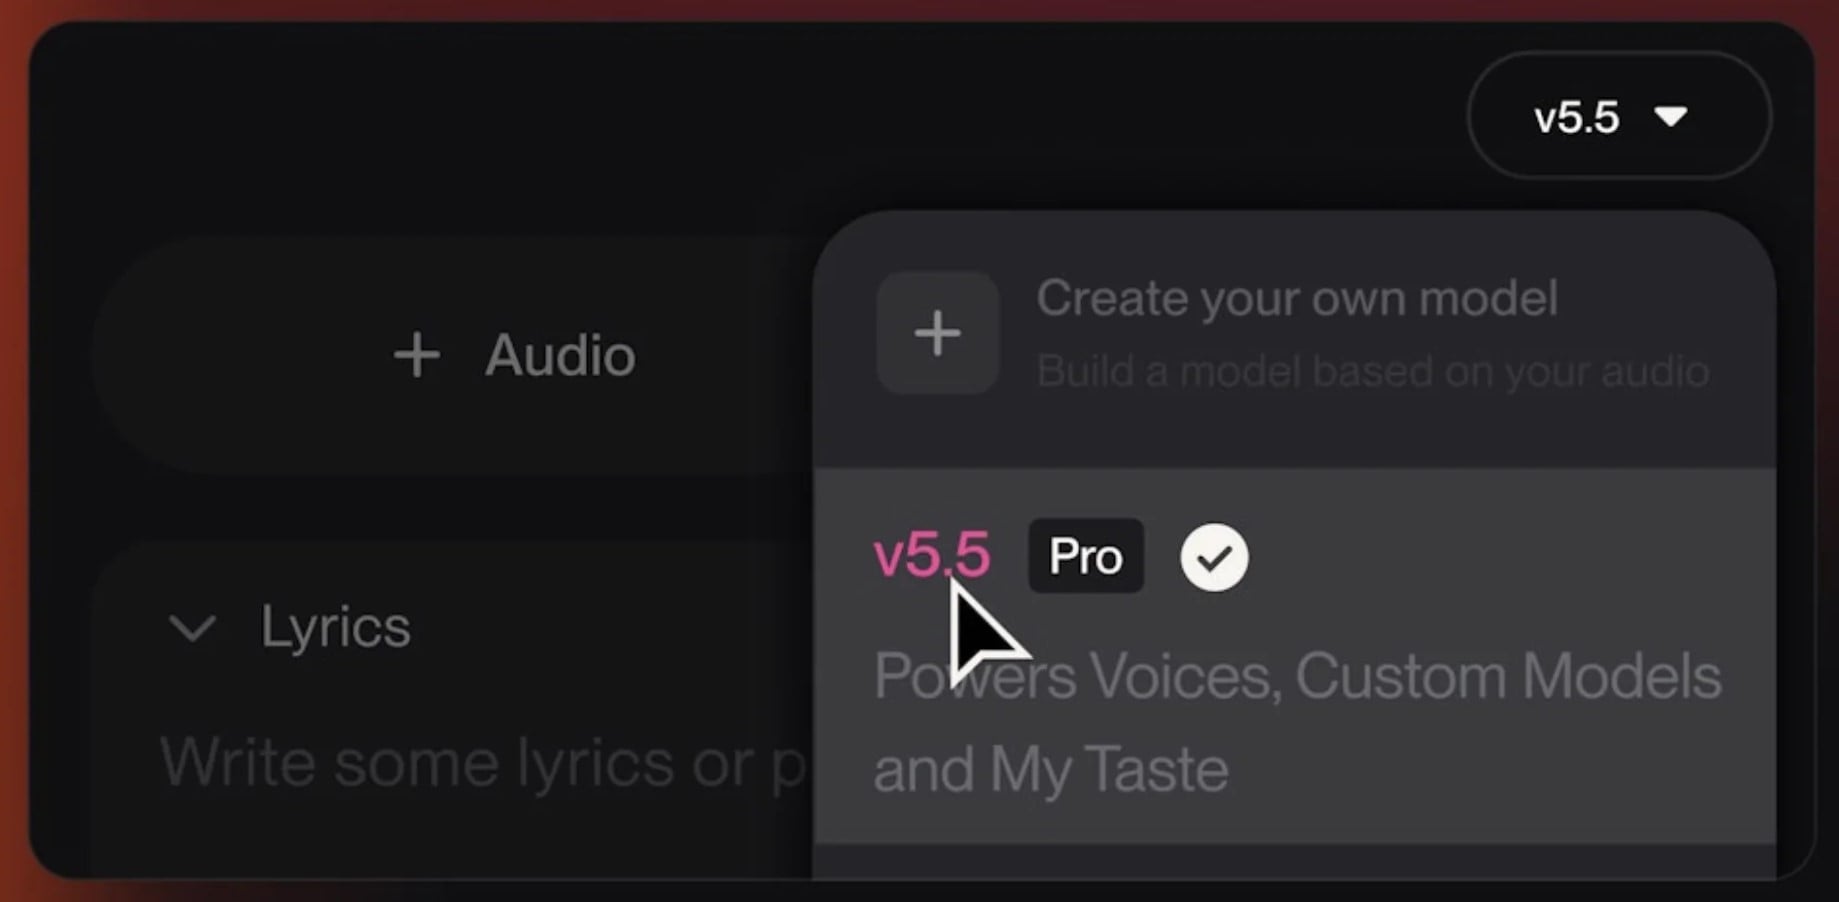The width and height of the screenshot is (1839, 902).
Task: Click the Pro badge on the v5.5 entry
Action: click(1085, 557)
